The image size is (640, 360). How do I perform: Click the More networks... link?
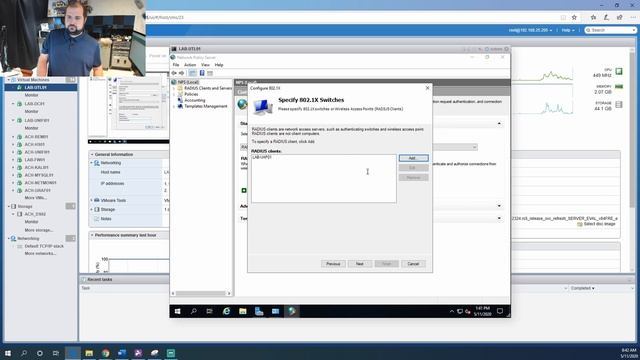coord(40,253)
